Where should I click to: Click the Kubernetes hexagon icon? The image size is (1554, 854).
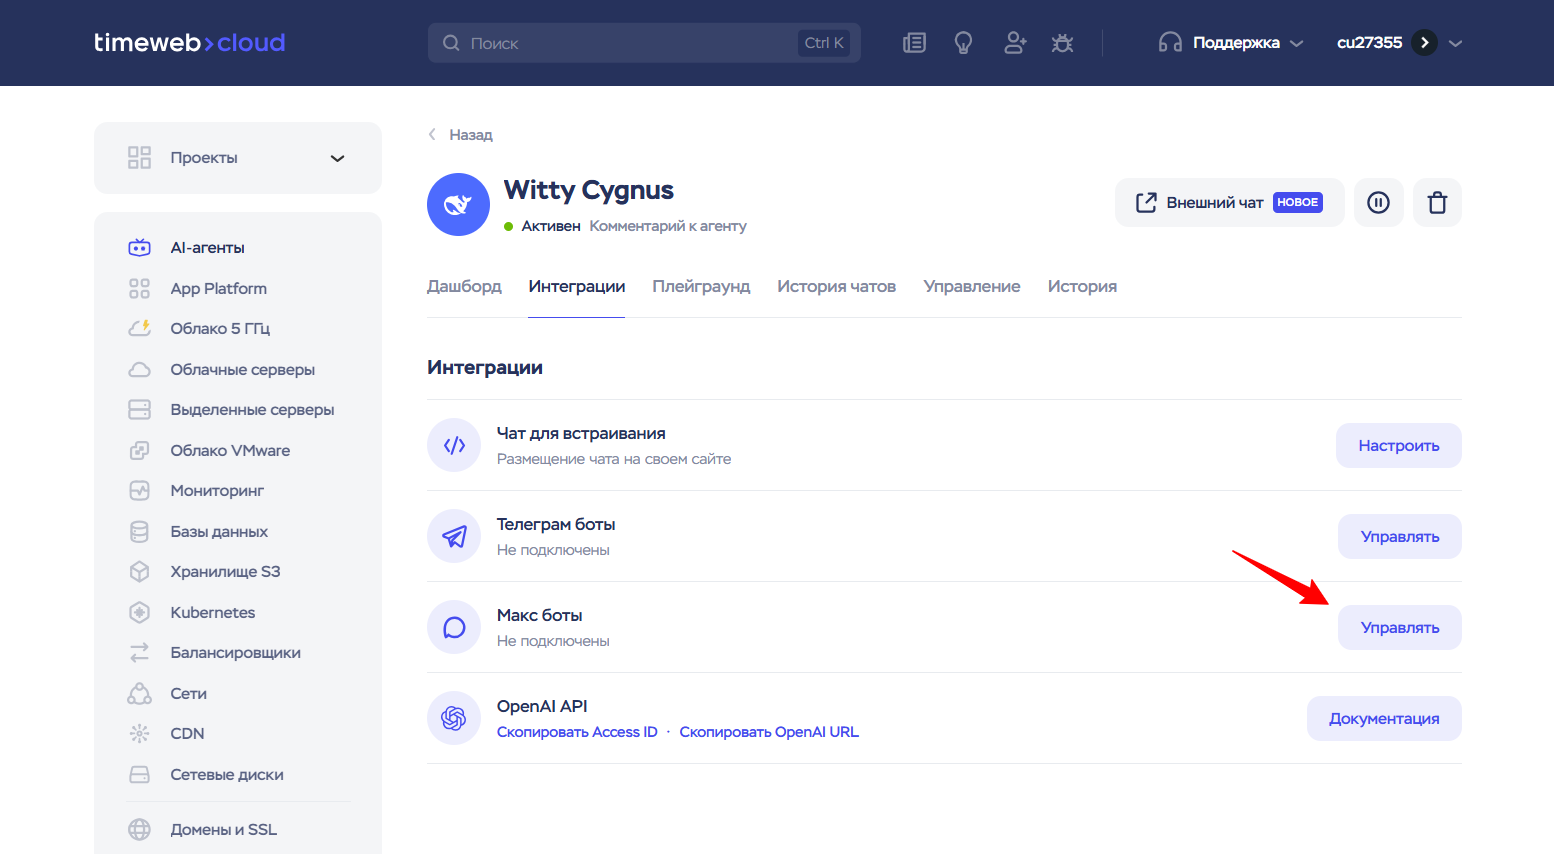(140, 612)
